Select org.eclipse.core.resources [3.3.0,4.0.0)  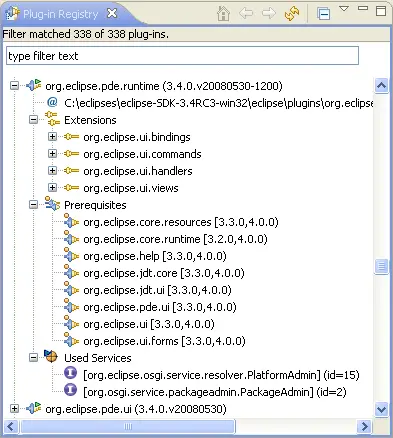[x=181, y=222]
